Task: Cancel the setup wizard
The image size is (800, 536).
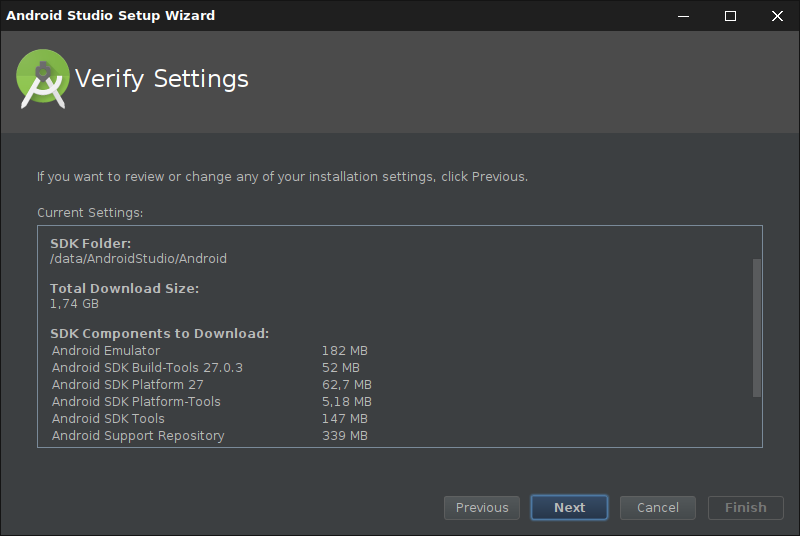Action: [x=657, y=508]
